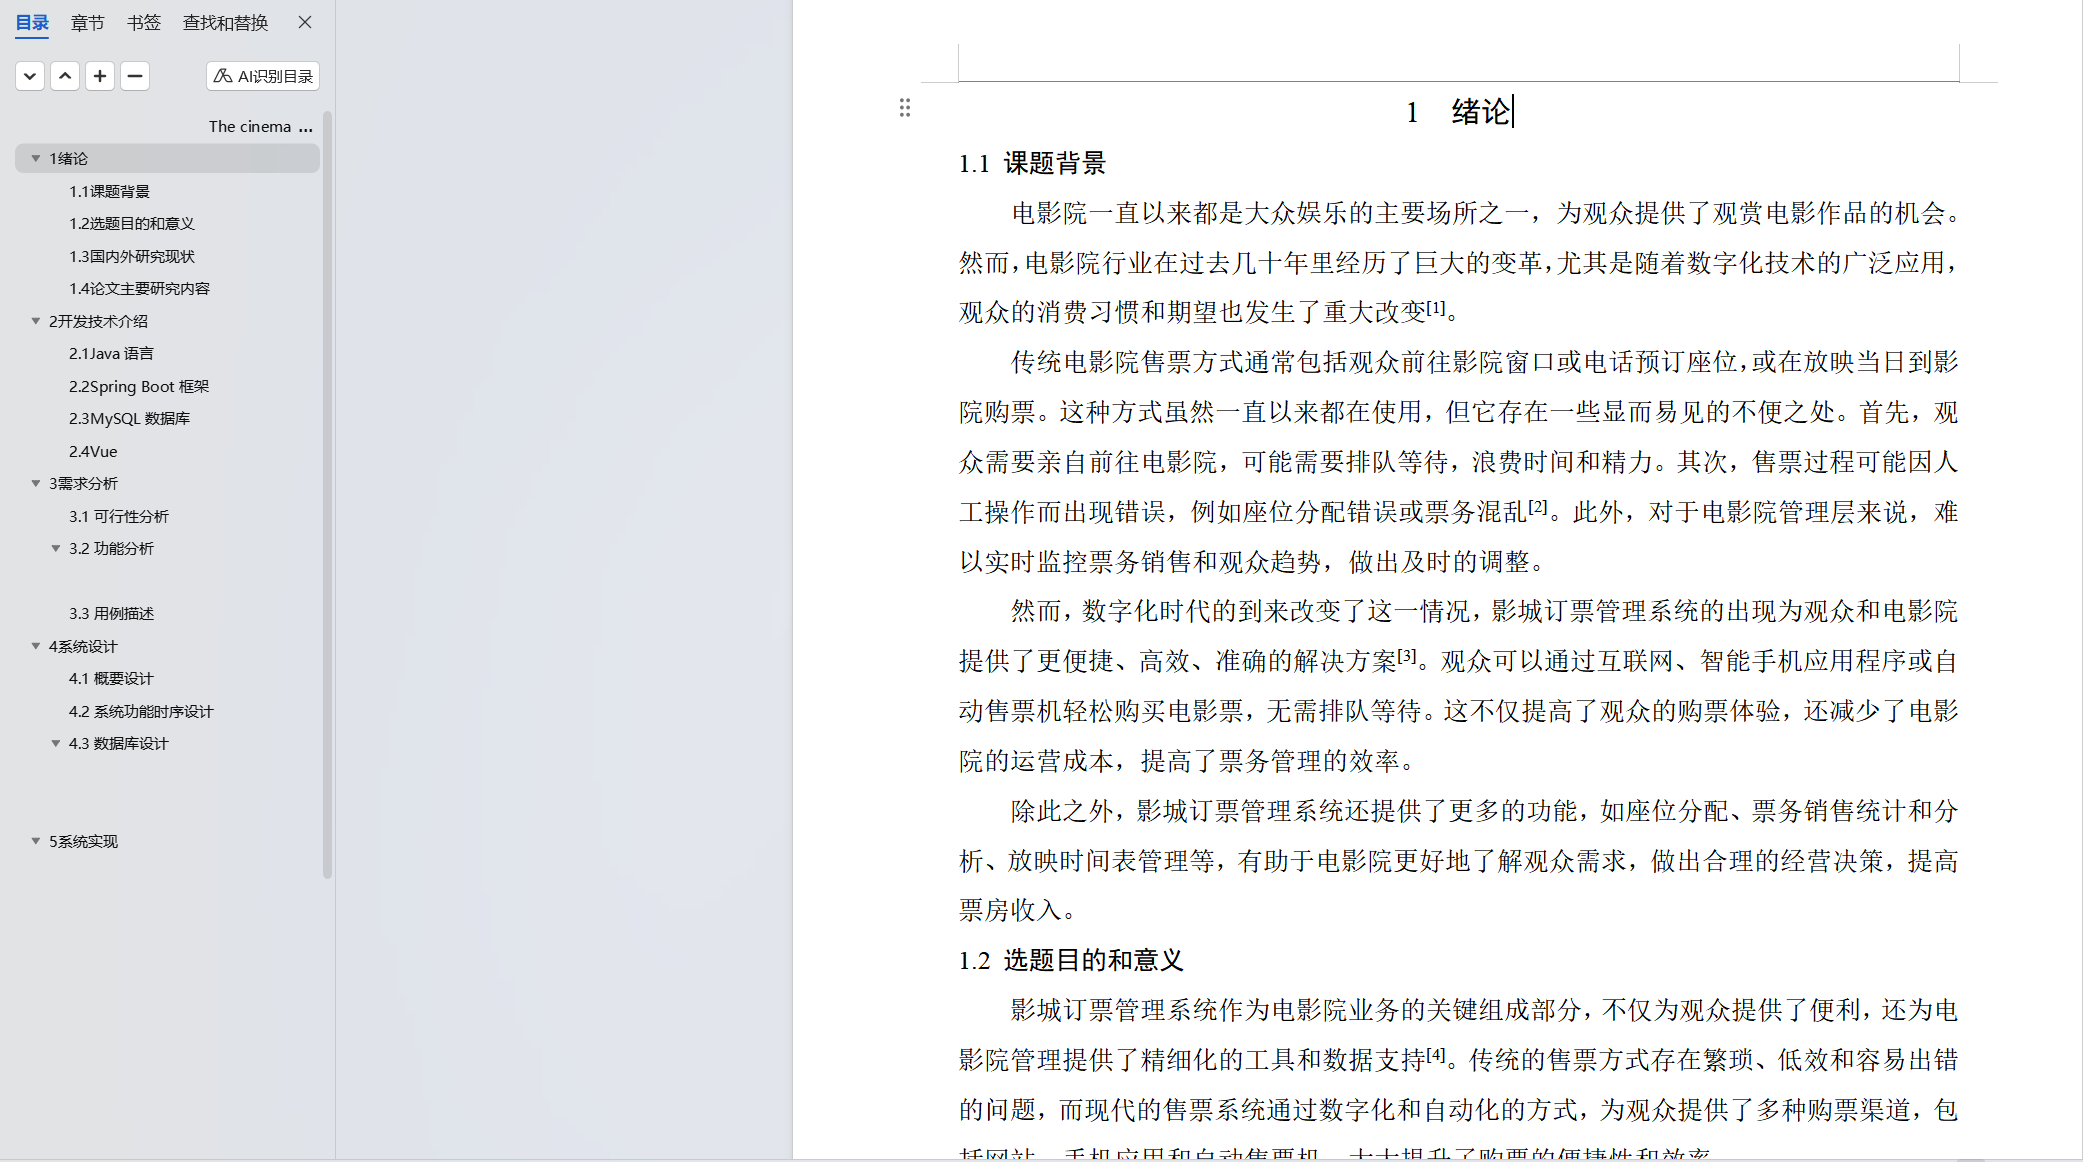The width and height of the screenshot is (2083, 1162).
Task: Switch to the 书签 tab
Action: (143, 23)
